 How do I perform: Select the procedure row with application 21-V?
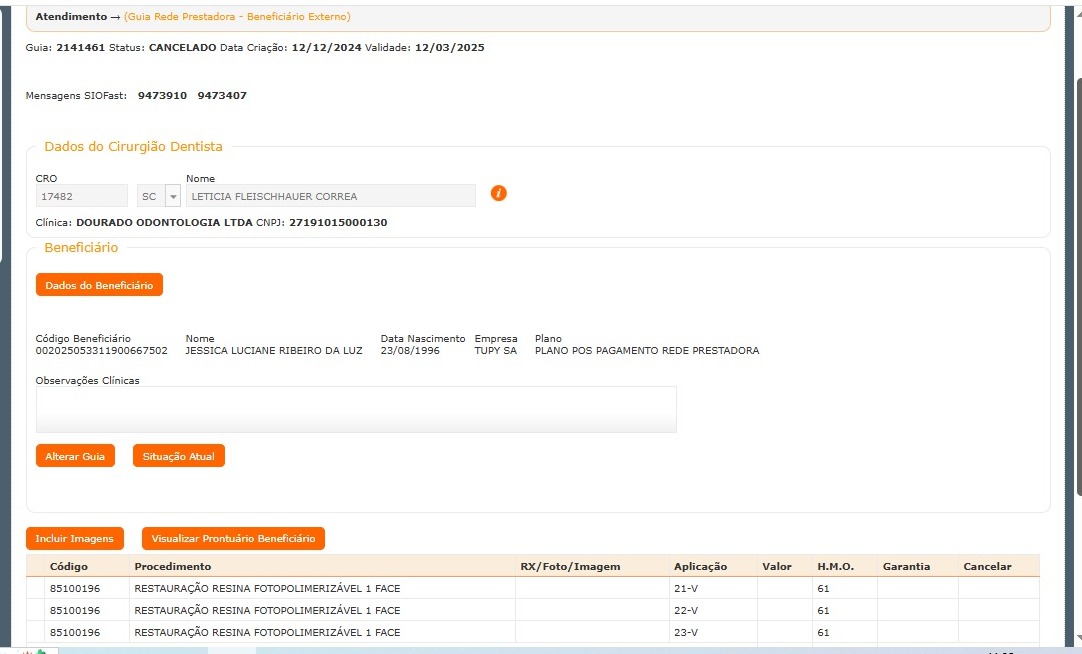click(267, 589)
